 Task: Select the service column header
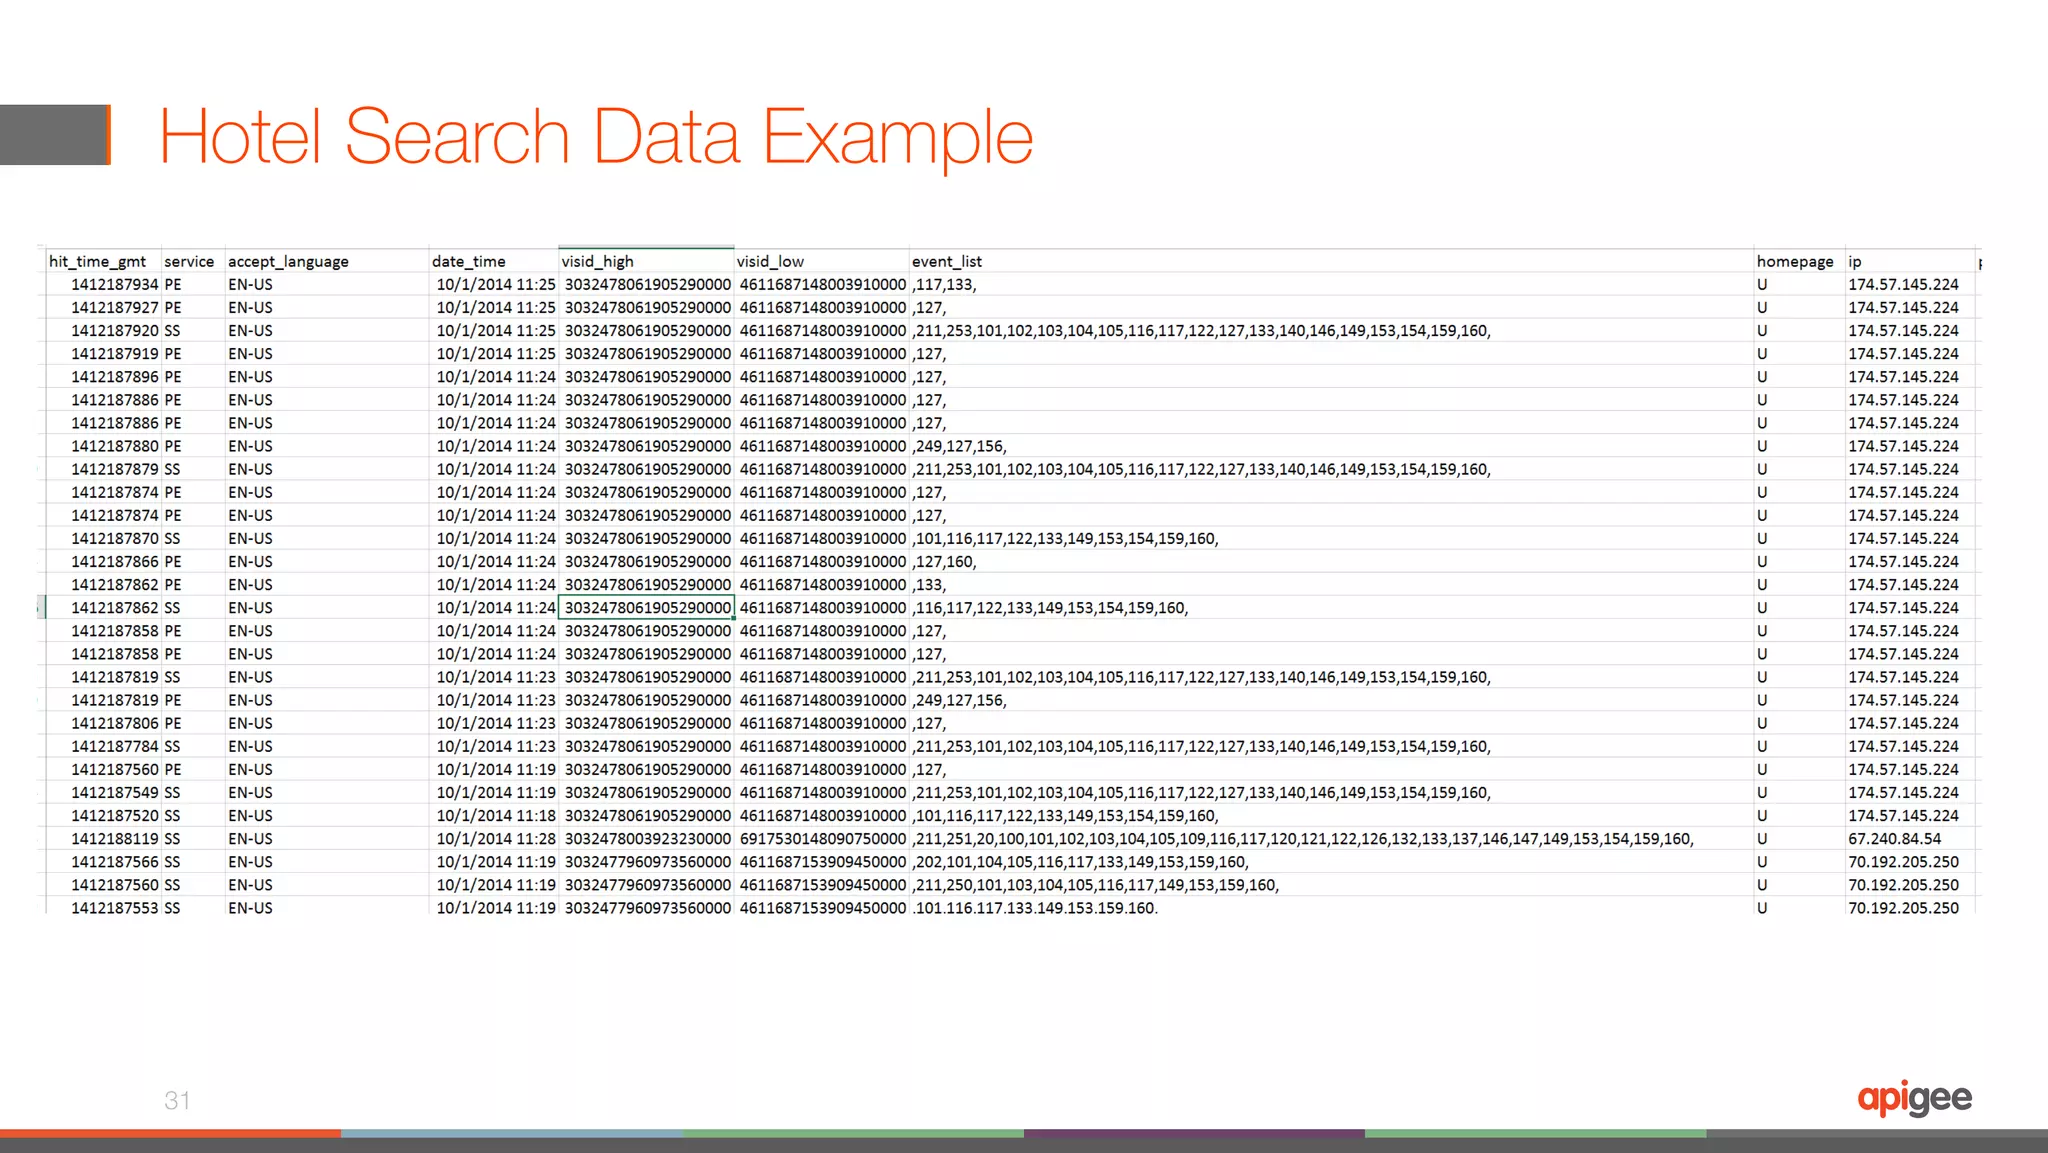pos(192,261)
